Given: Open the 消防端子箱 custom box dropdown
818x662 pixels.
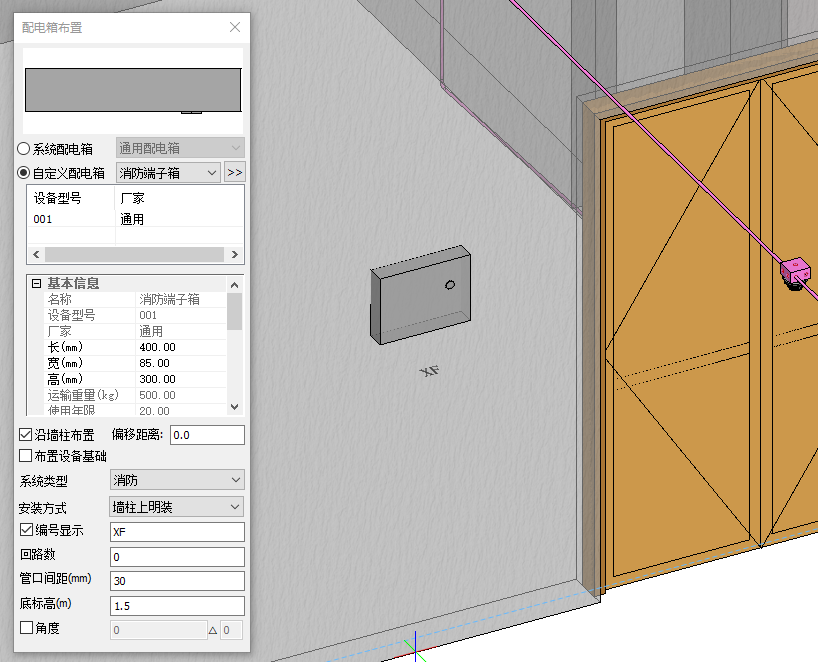Looking at the screenshot, I should (168, 173).
